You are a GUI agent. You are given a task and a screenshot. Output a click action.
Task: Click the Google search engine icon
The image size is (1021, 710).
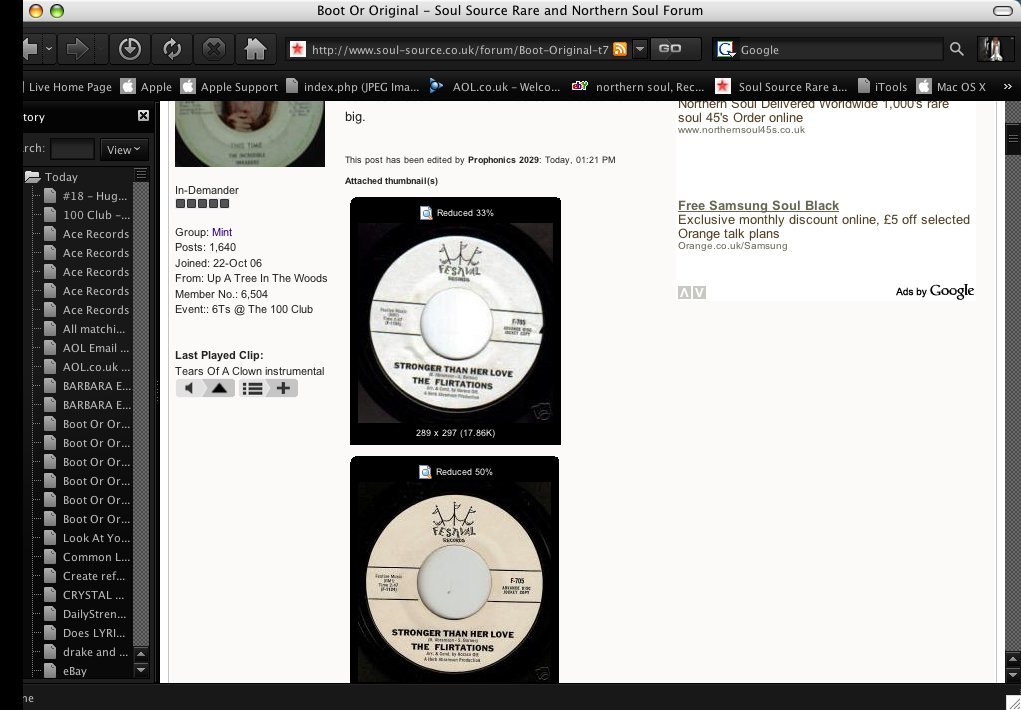point(725,50)
